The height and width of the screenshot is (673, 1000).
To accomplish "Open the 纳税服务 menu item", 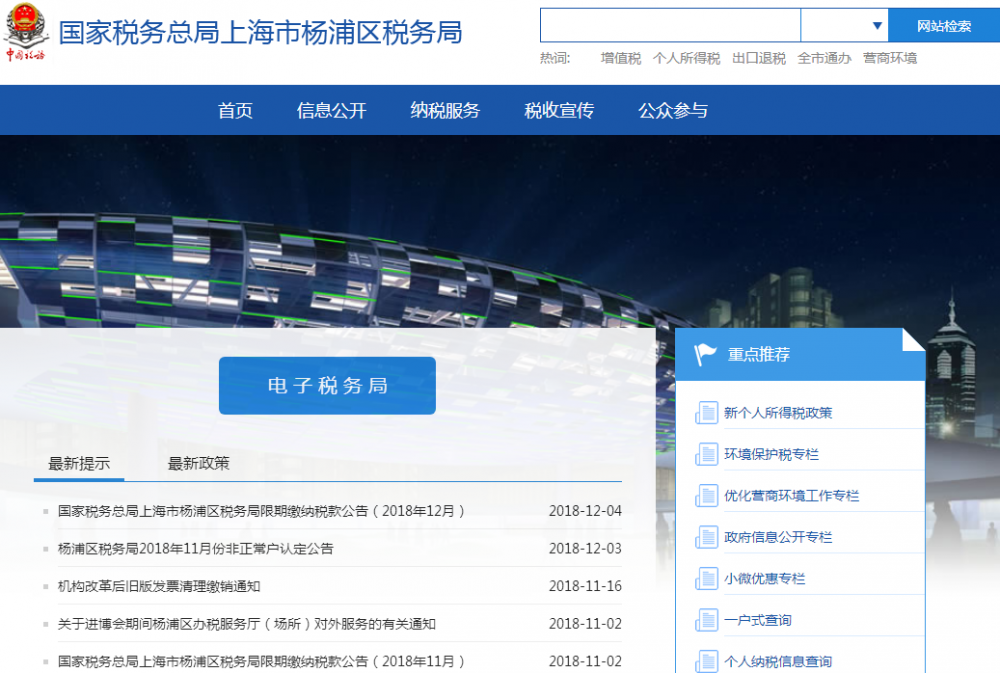I will click(x=444, y=110).
